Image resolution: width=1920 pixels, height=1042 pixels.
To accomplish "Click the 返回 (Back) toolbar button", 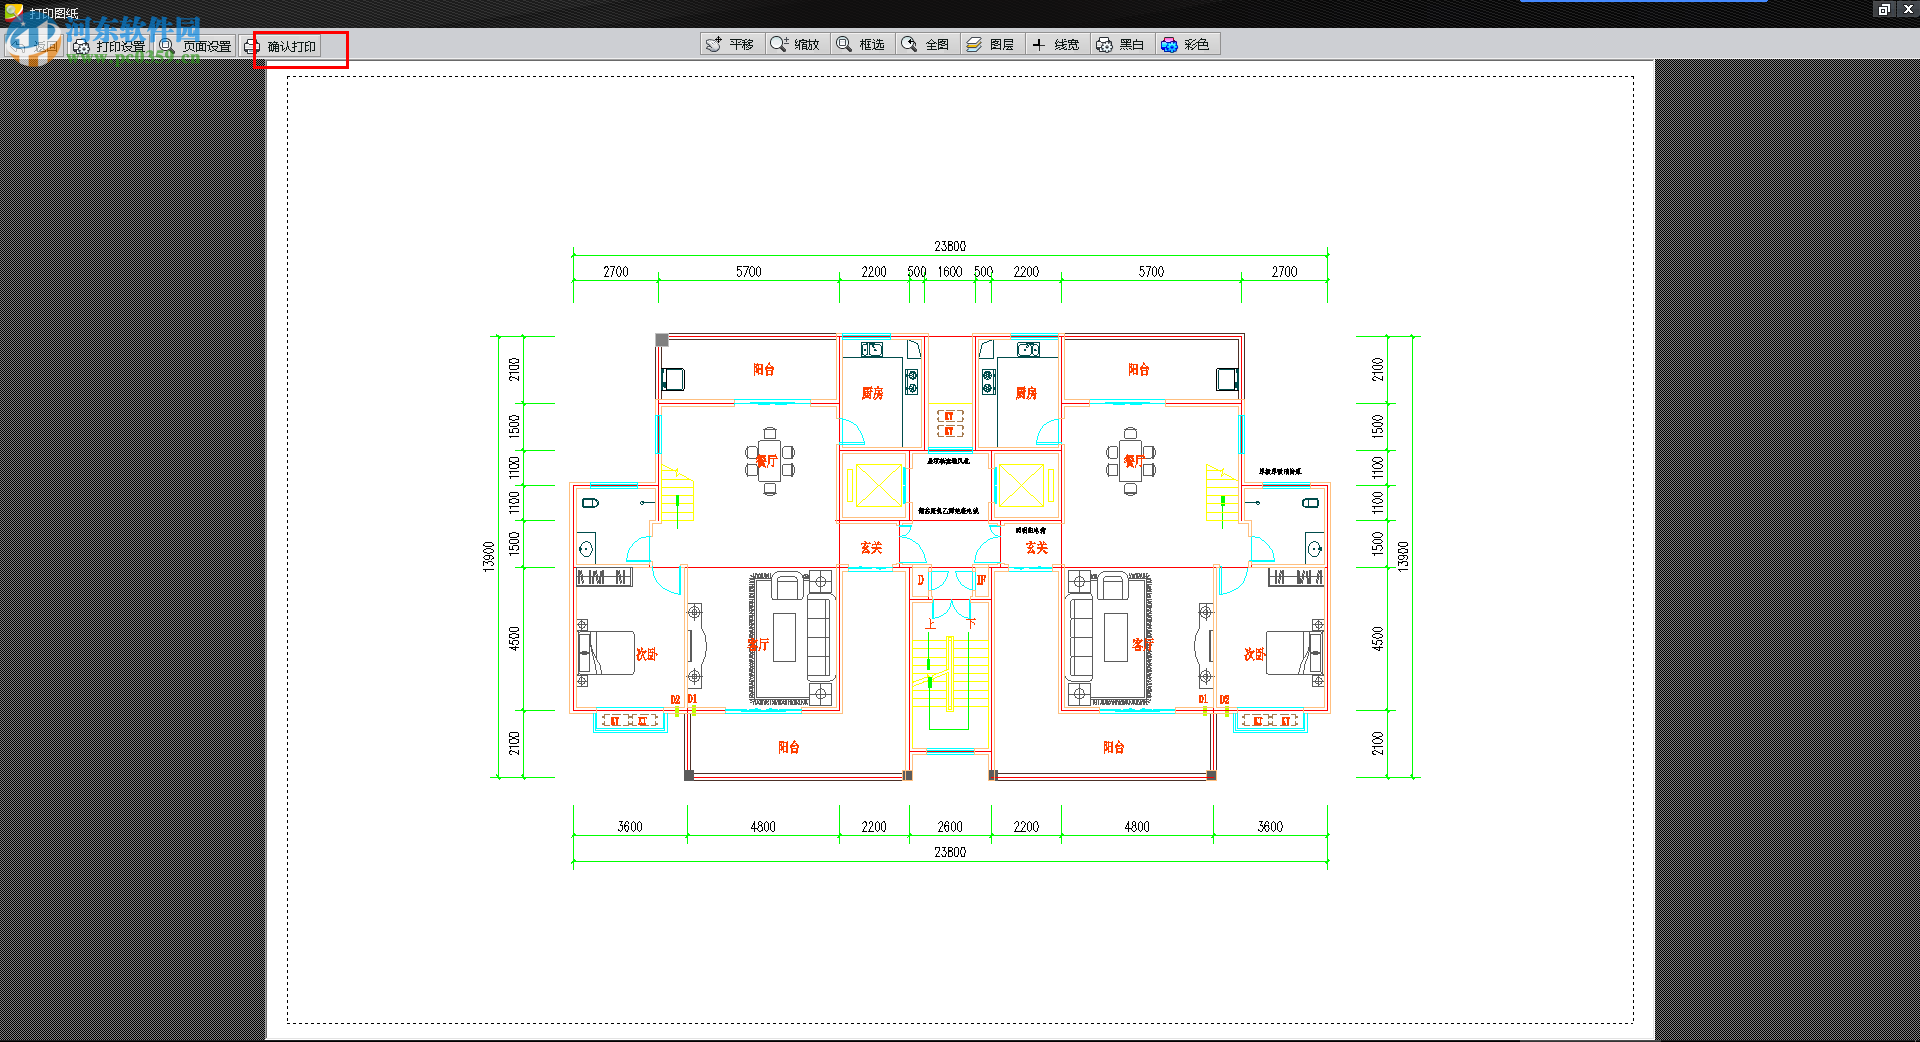I will coord(35,46).
